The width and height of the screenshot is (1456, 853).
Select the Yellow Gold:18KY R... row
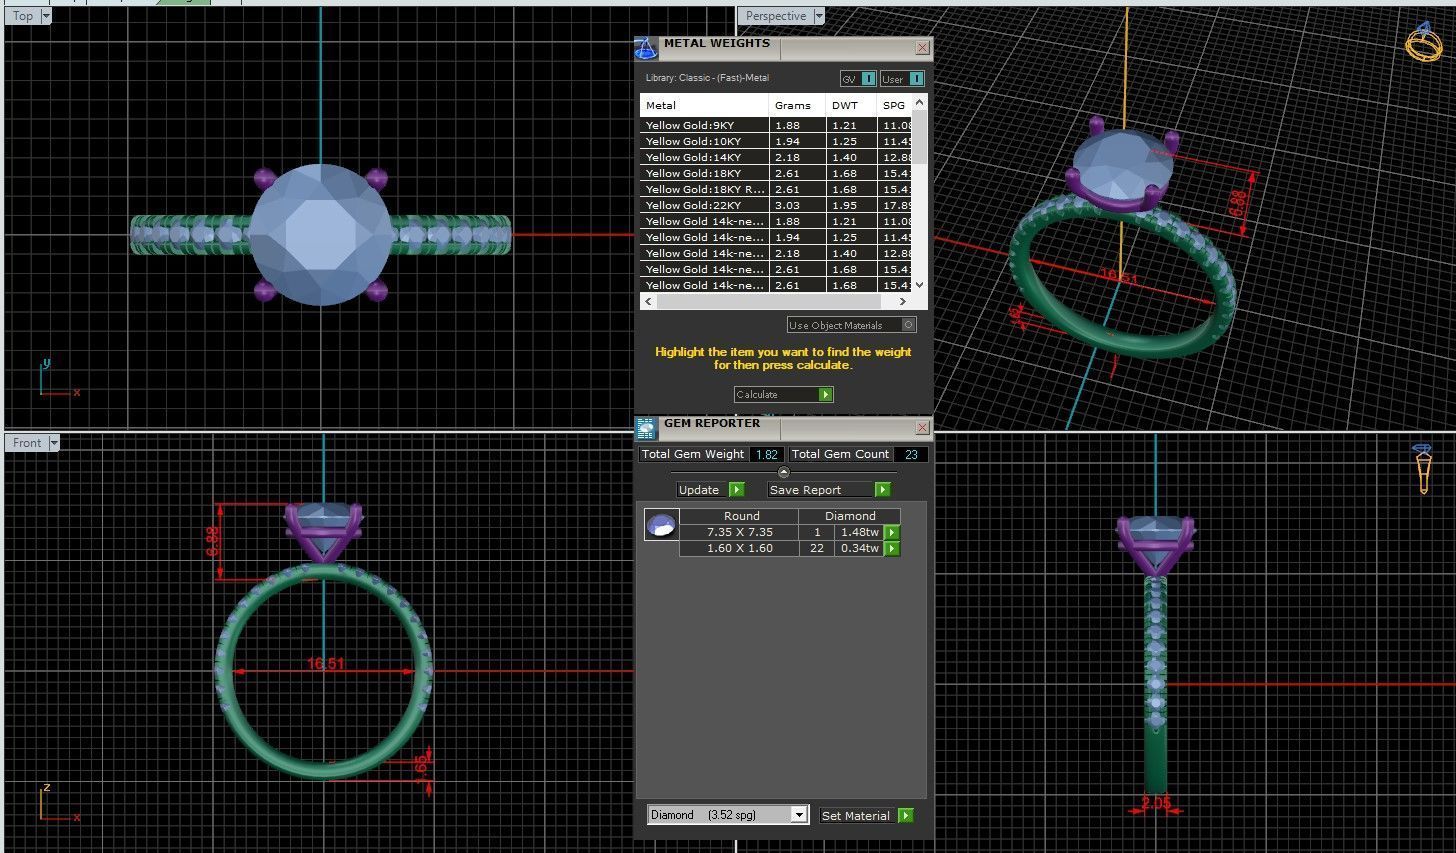tap(777, 189)
